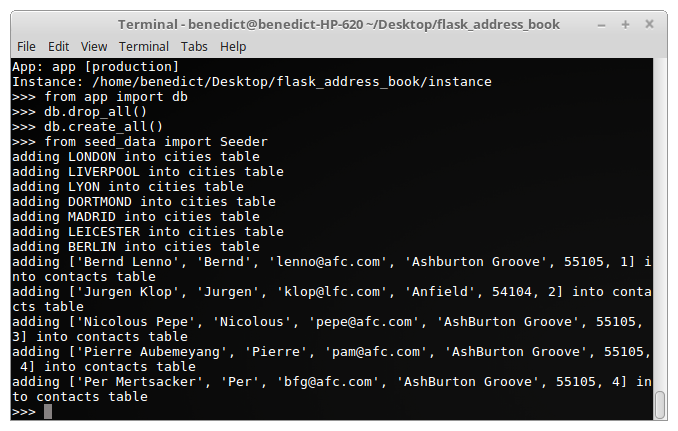This screenshot has width=678, height=431.
Task: Click the 'lenno@afc.com' email text
Action: click(x=328, y=262)
